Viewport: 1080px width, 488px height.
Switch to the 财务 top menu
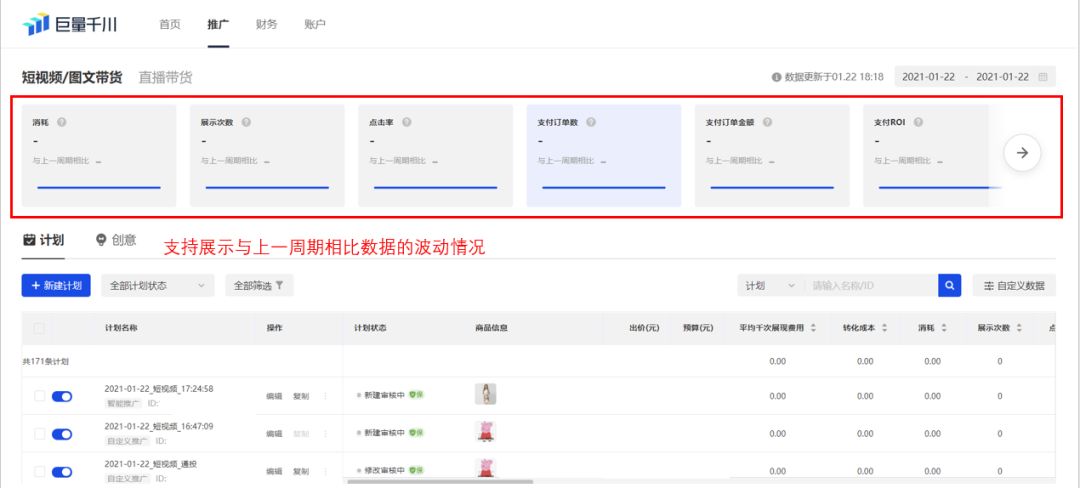[266, 24]
